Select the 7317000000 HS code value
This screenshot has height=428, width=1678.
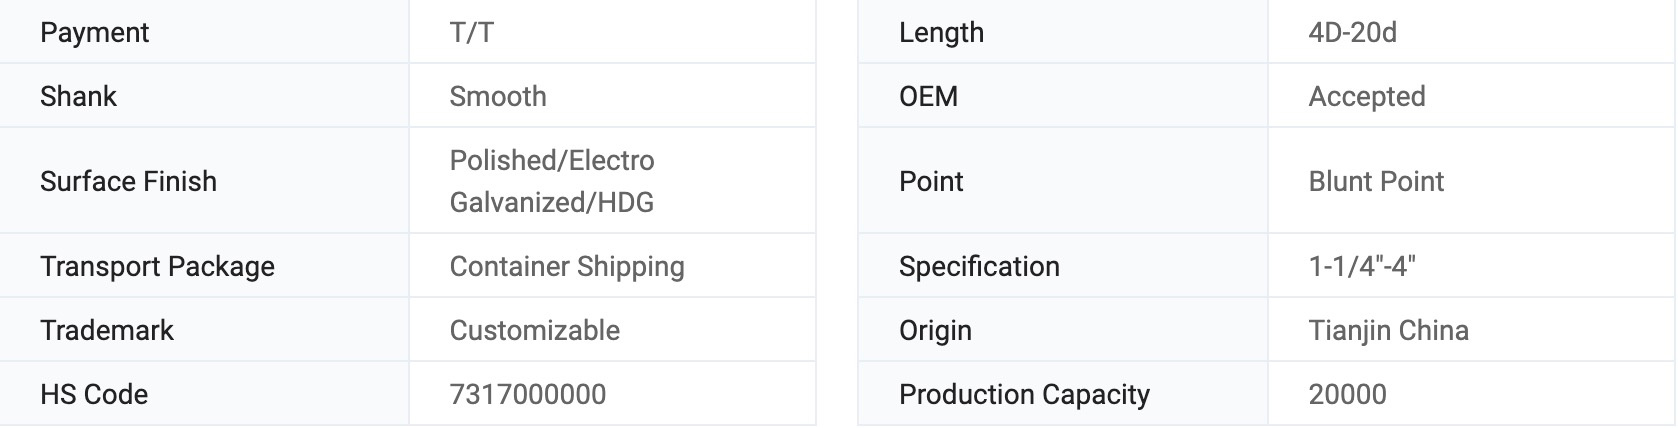(x=528, y=395)
